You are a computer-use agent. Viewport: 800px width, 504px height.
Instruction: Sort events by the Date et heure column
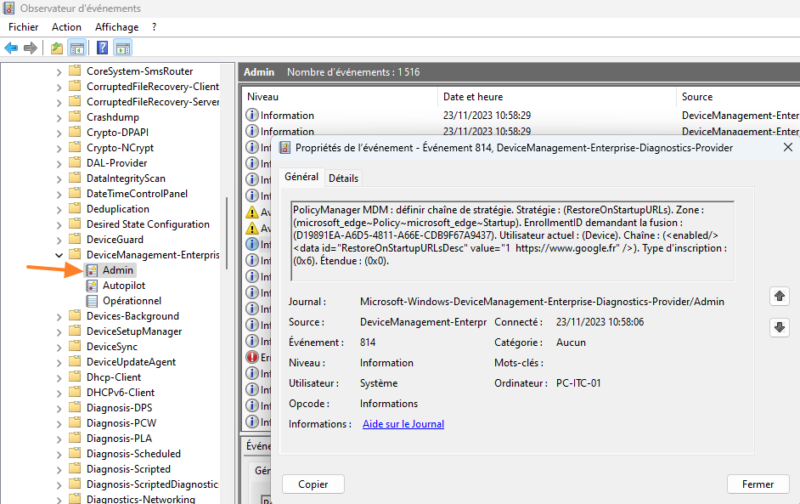[x=472, y=97]
